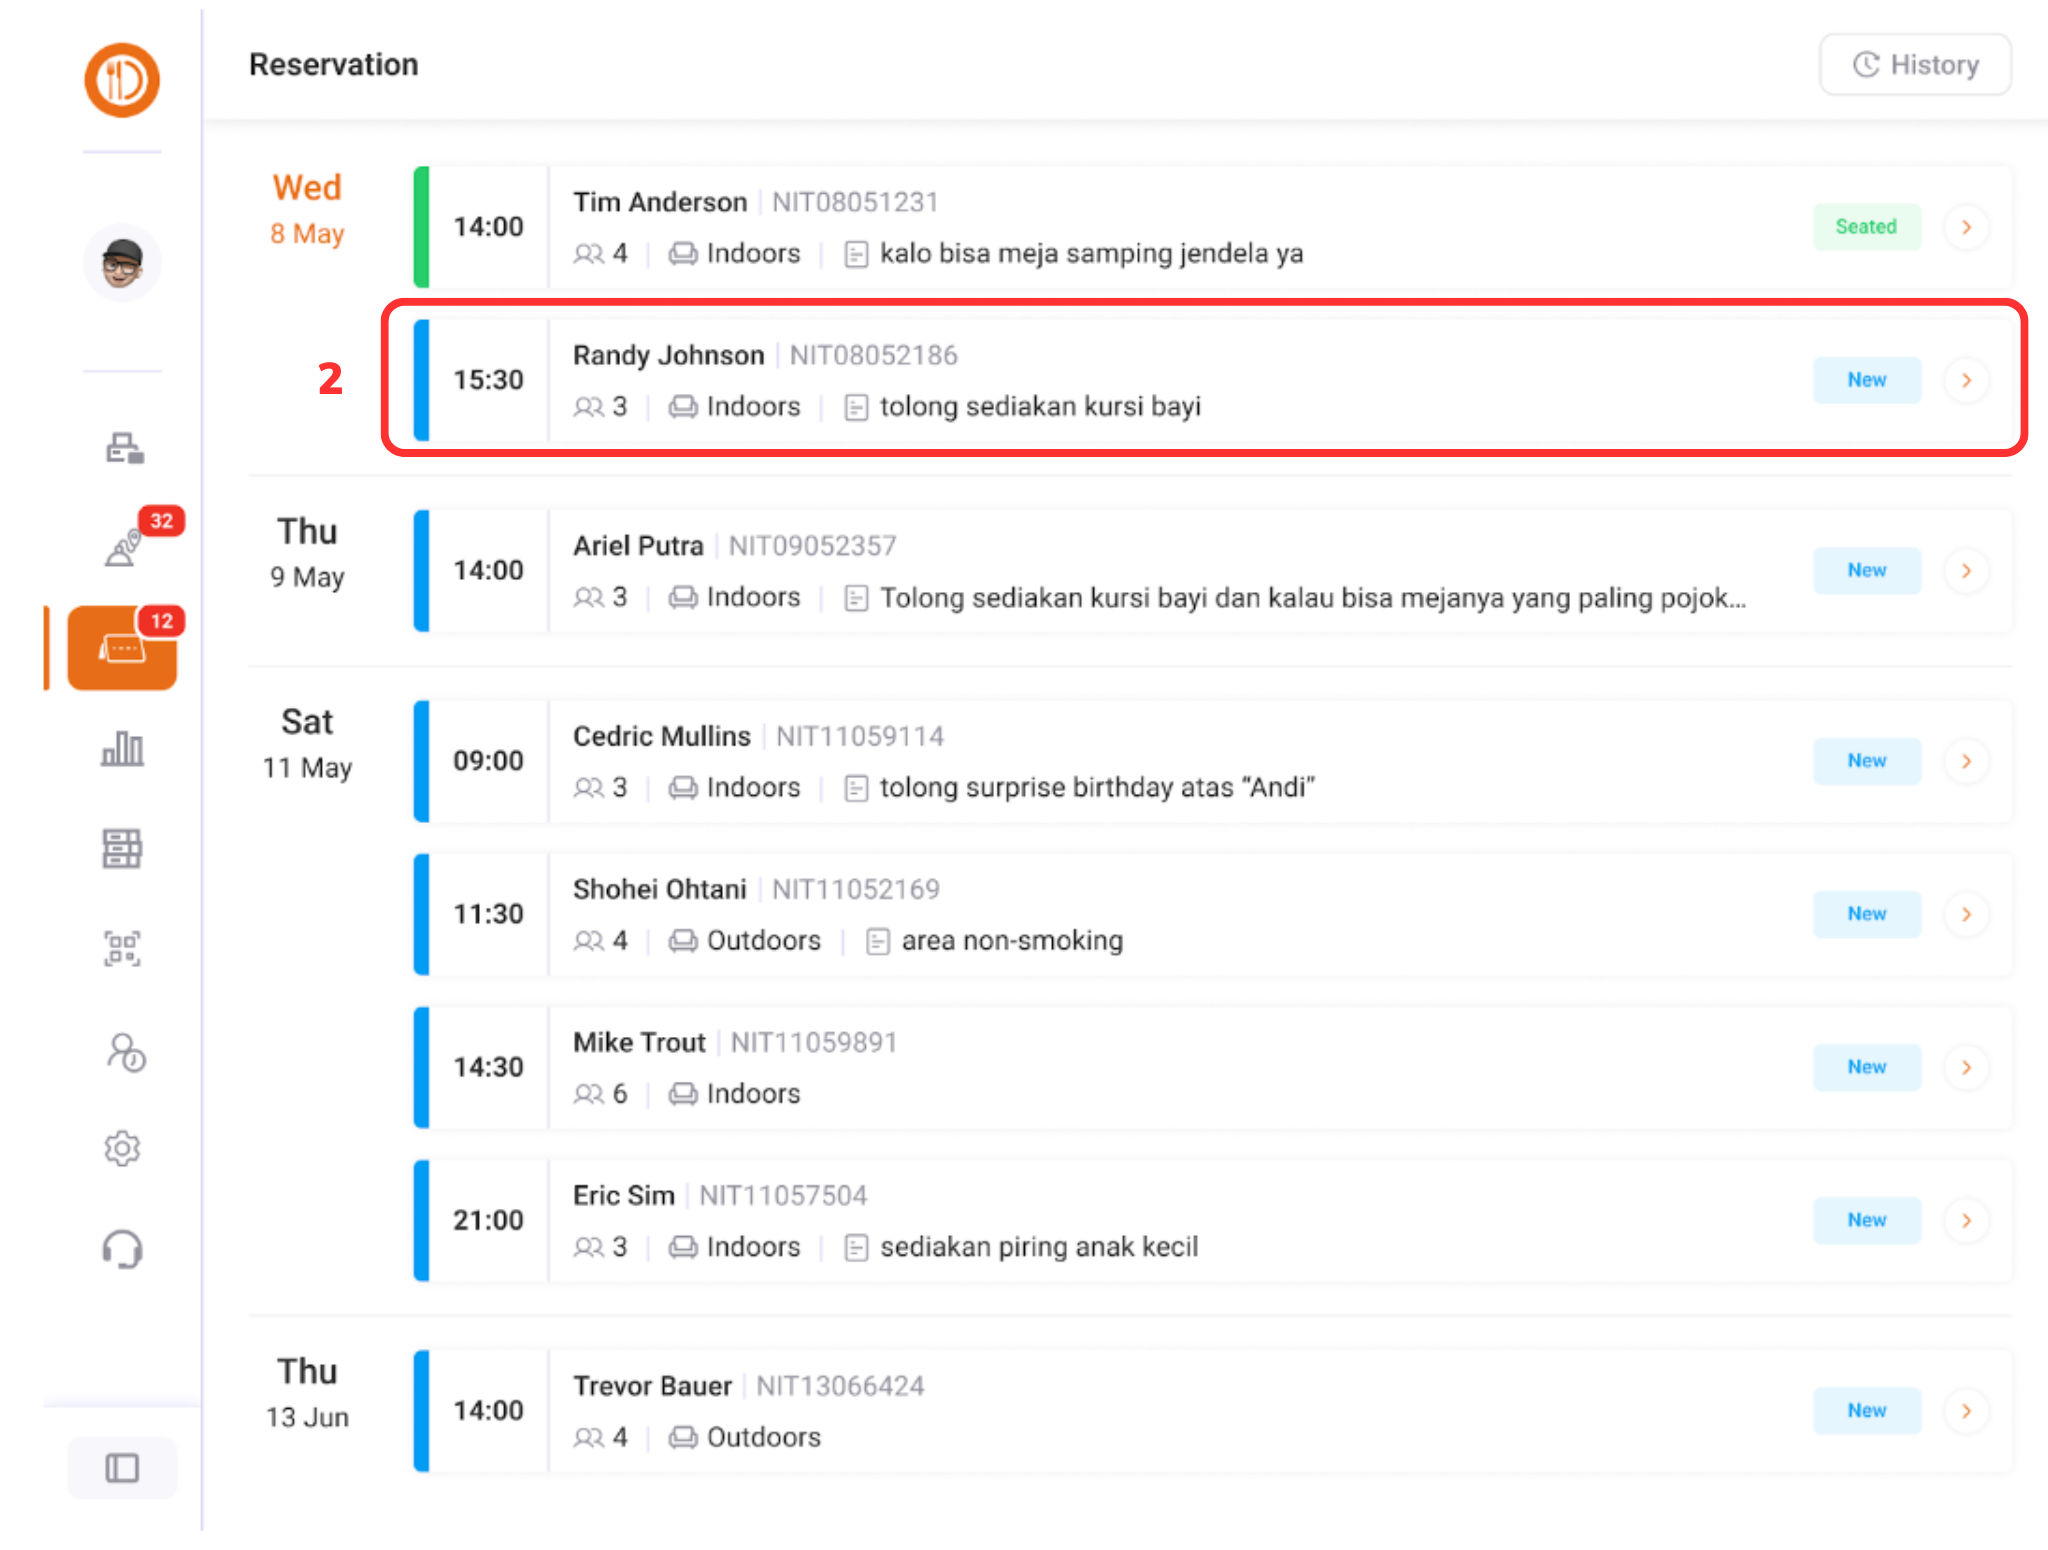This screenshot has width=2048, height=1550.
Task: Open the settings gear icon
Action: [x=122, y=1148]
